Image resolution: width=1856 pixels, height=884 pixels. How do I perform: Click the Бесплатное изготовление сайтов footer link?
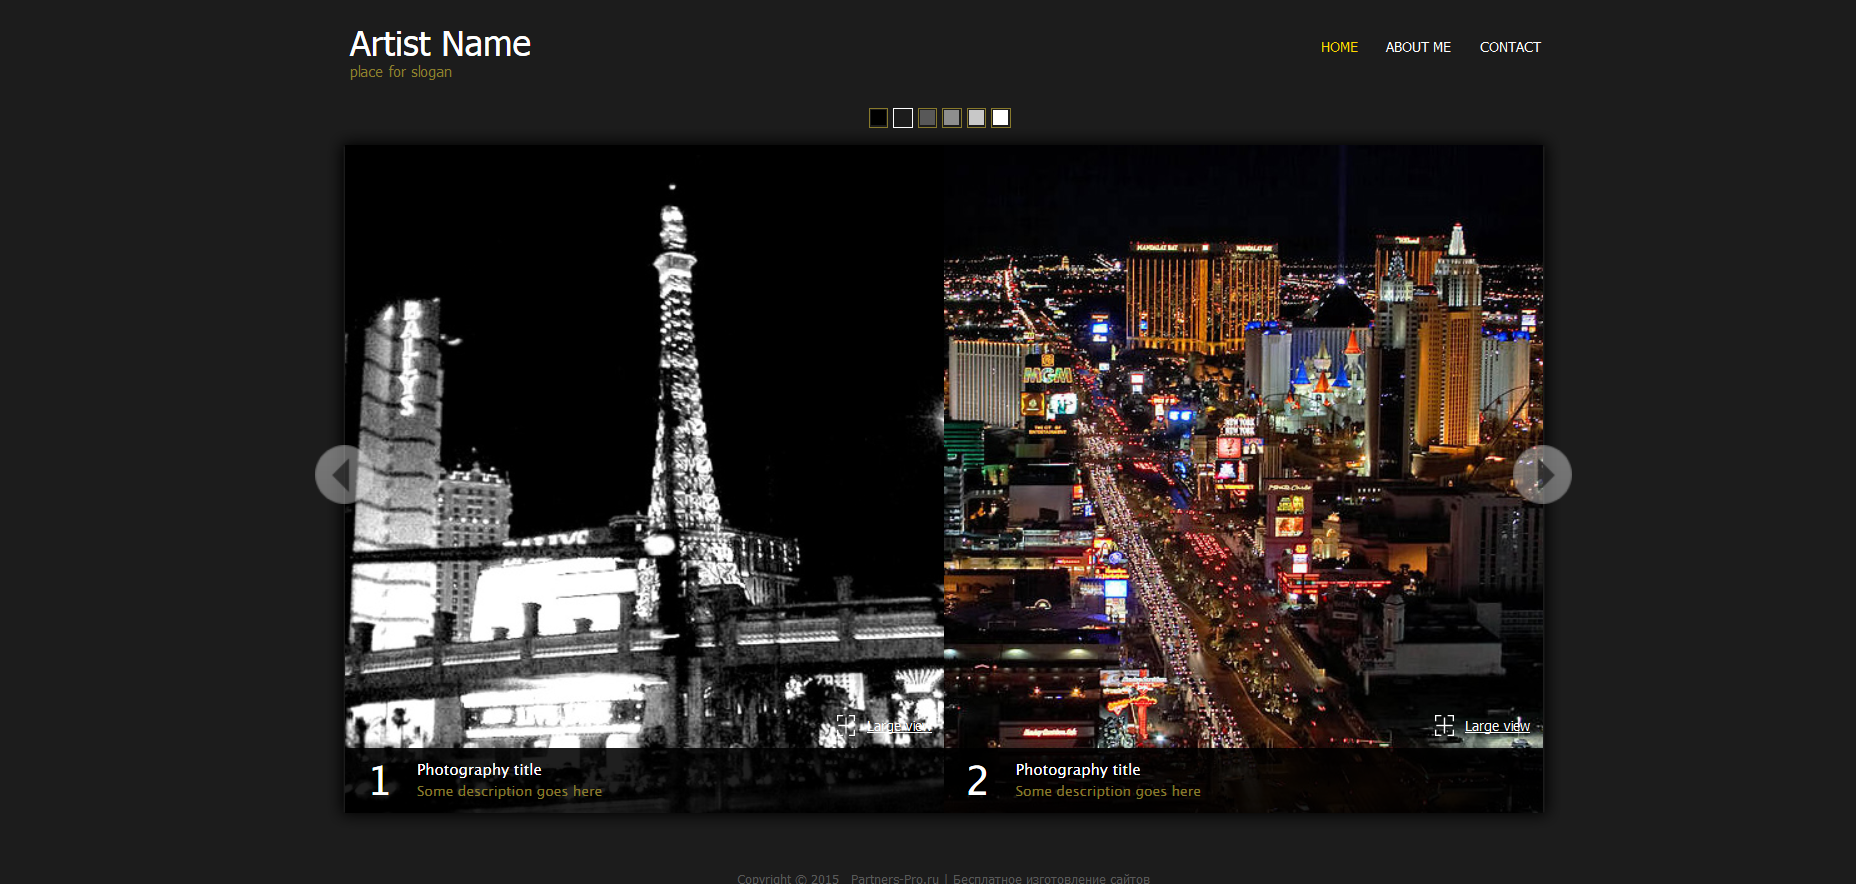[1051, 878]
